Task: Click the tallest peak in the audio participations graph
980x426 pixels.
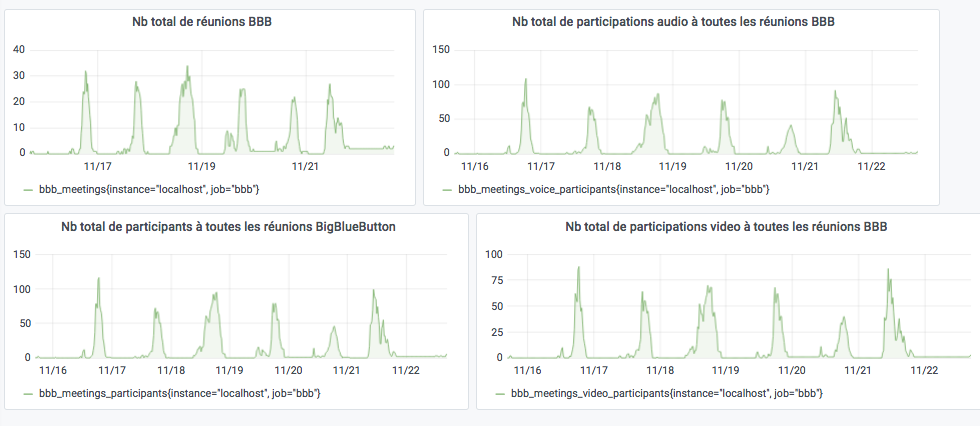Action: tap(525, 80)
